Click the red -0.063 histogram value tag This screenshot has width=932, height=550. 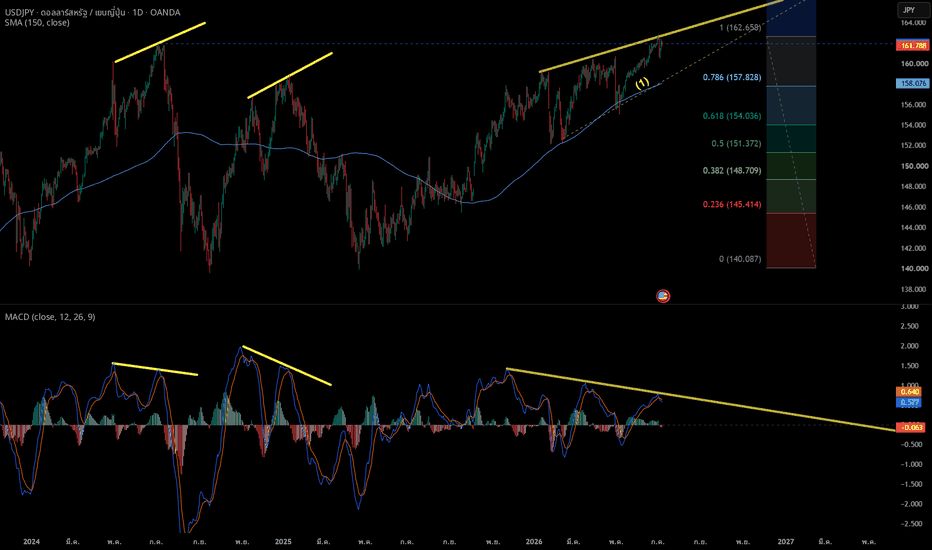[x=911, y=428]
